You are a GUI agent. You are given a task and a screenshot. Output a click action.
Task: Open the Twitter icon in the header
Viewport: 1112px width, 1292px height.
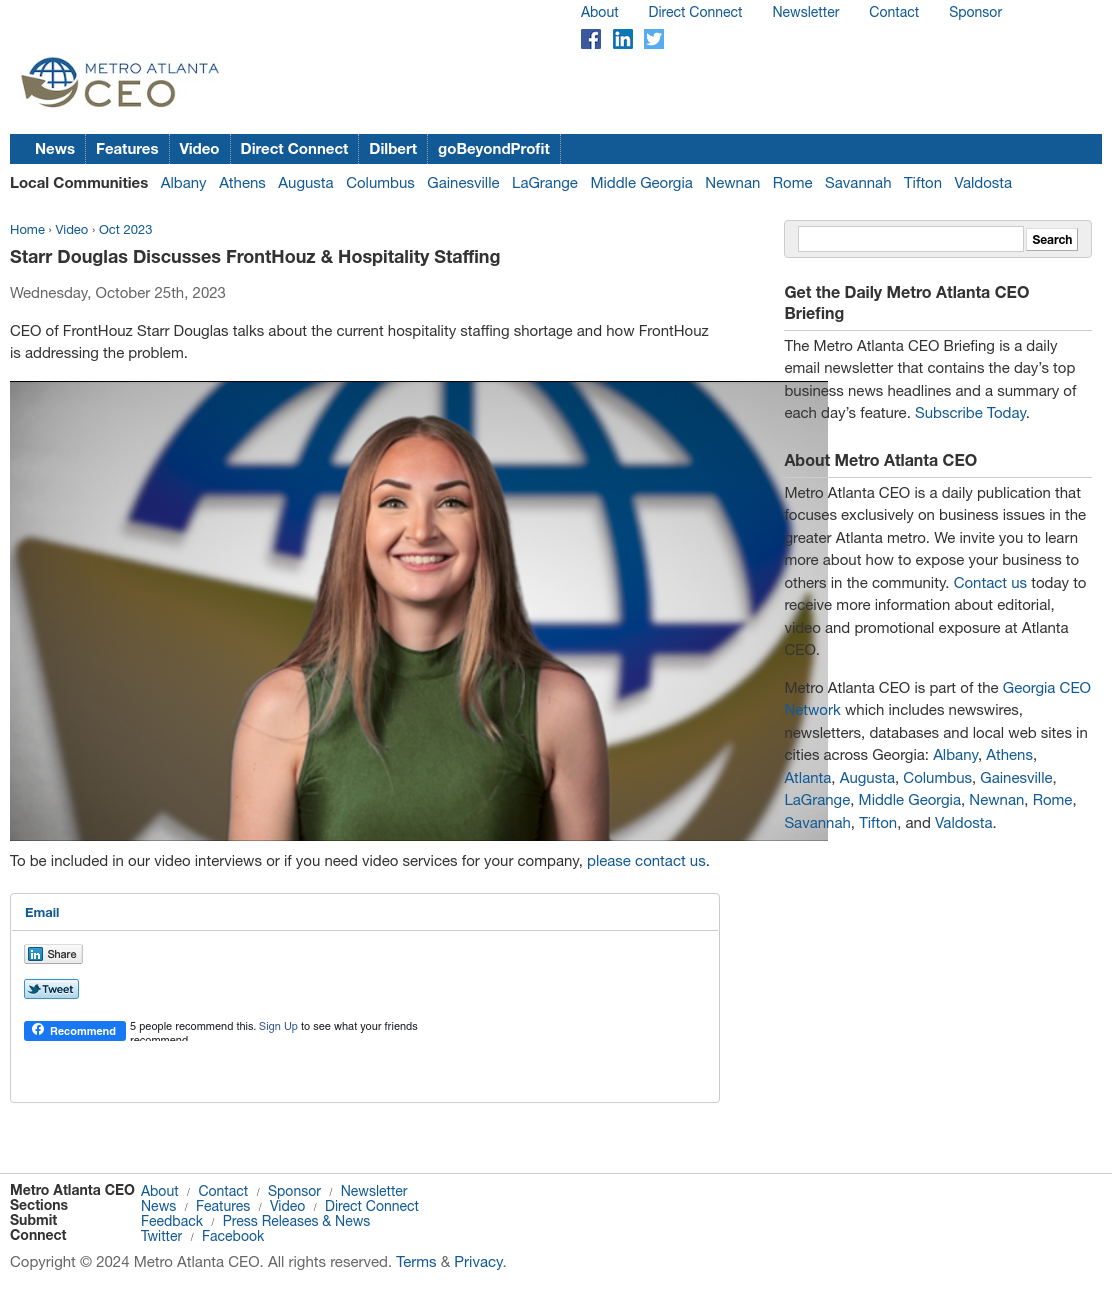pos(654,39)
